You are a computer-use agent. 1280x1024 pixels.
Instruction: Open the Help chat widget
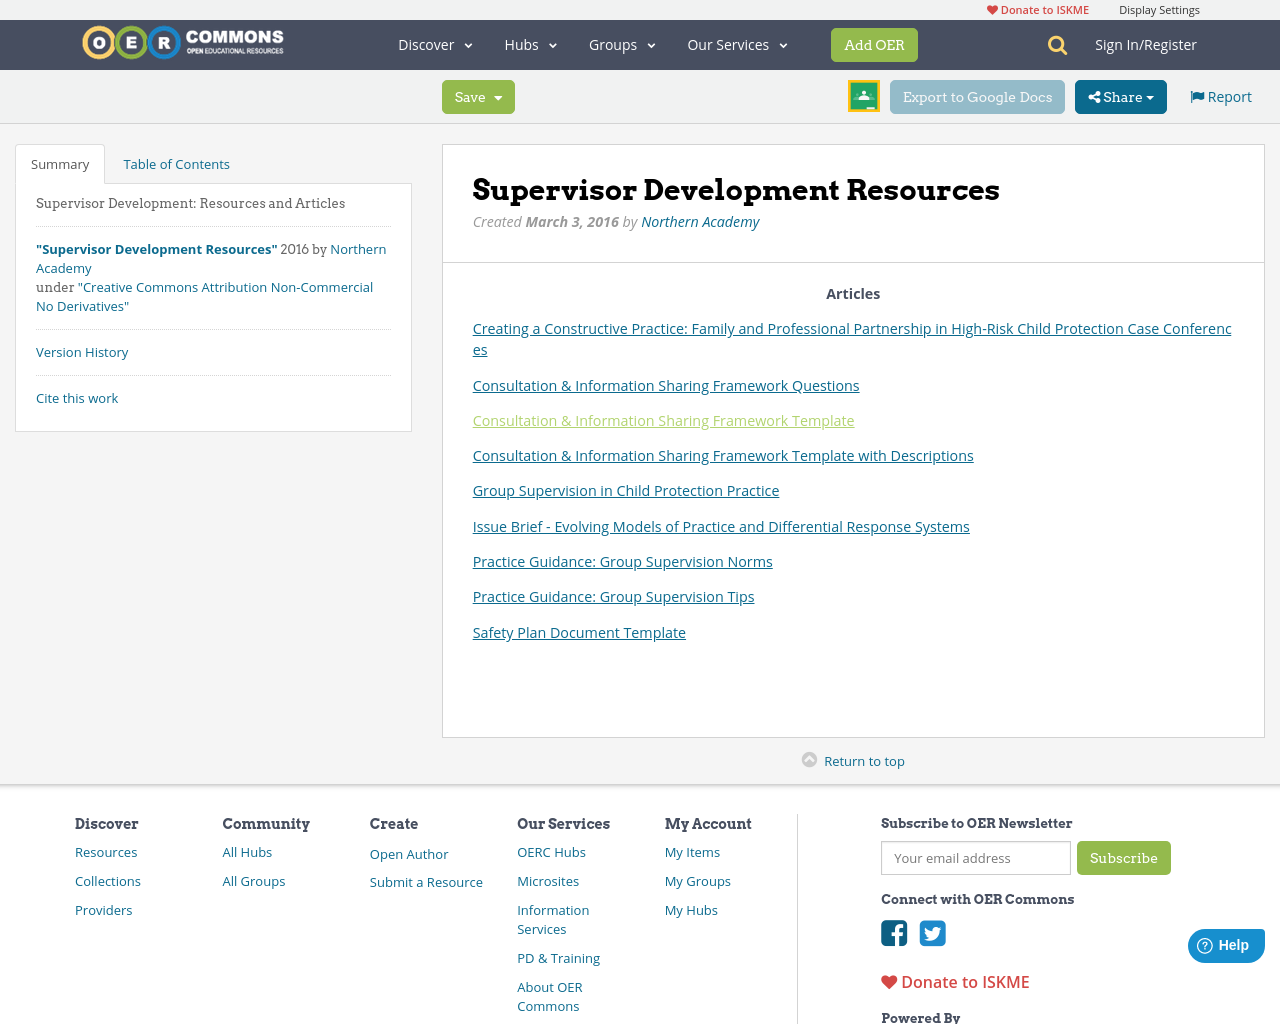[1225, 944]
